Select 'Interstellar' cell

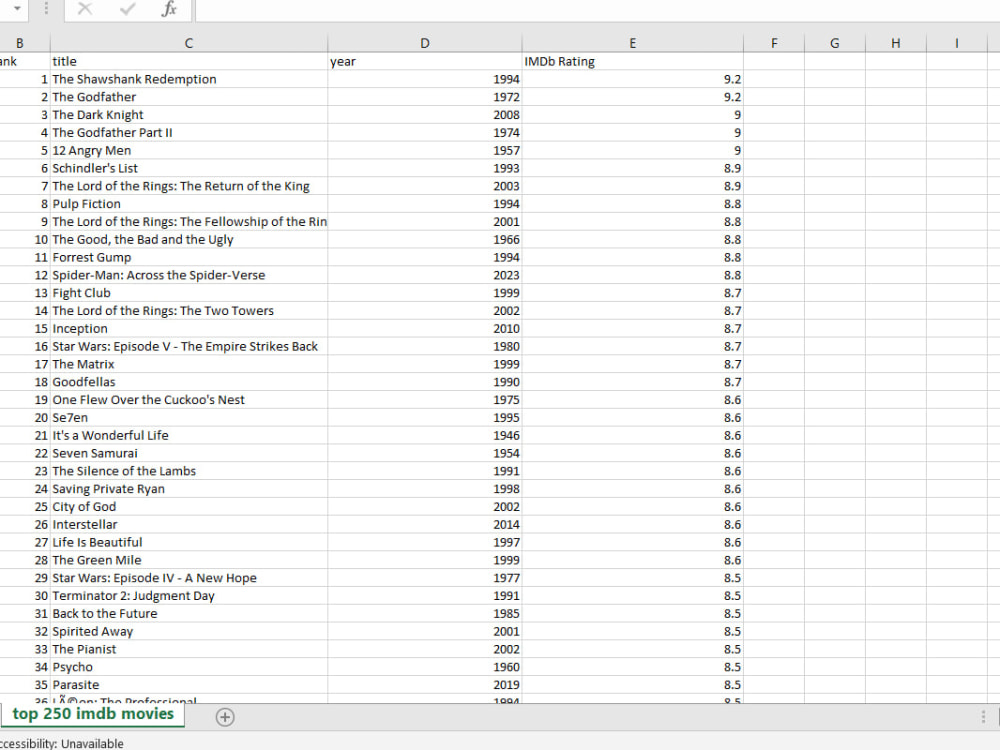189,525
